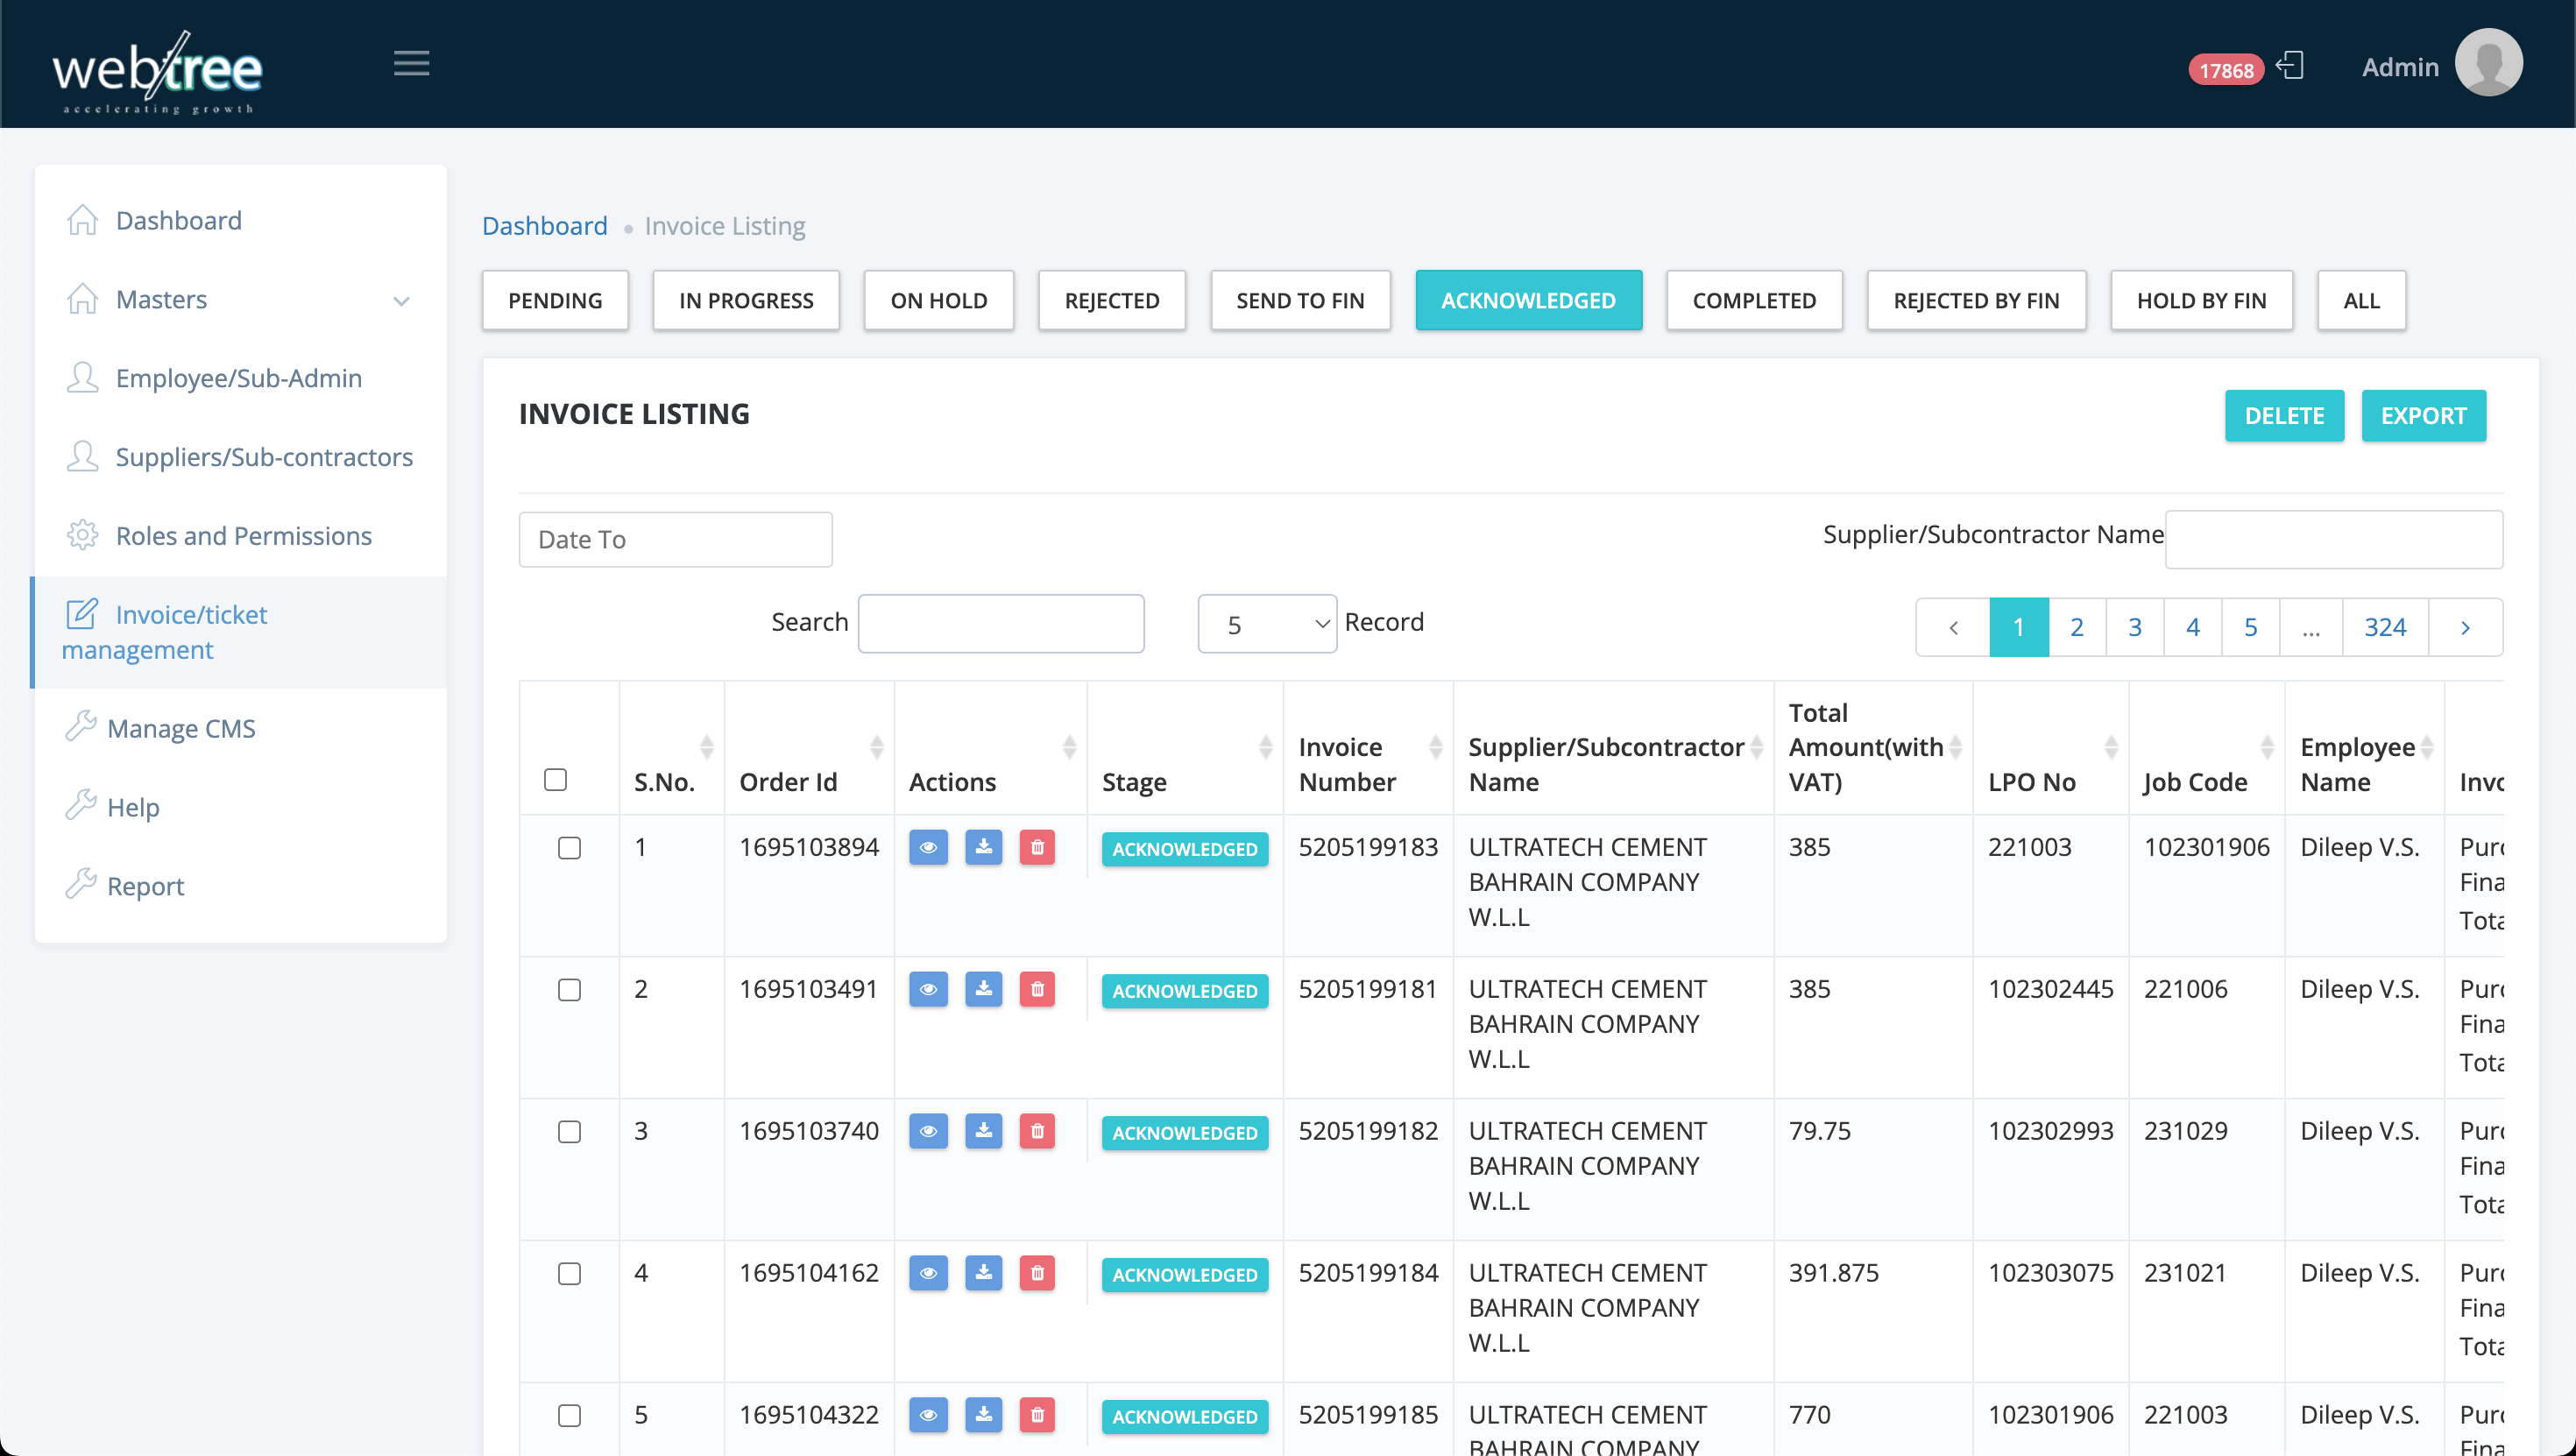Viewport: 2576px width, 1456px height.
Task: Delete order 1695103491 with trash icon
Action: [1037, 990]
